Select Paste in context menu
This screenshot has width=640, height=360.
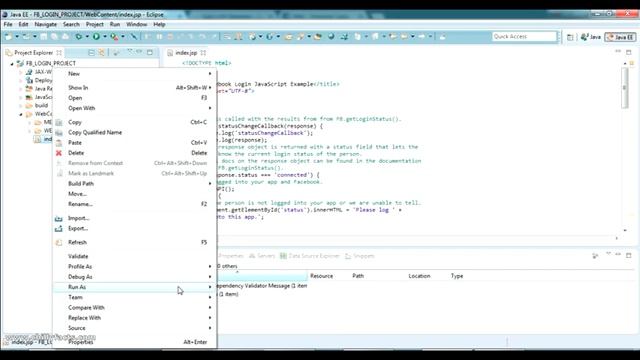click(x=135, y=142)
